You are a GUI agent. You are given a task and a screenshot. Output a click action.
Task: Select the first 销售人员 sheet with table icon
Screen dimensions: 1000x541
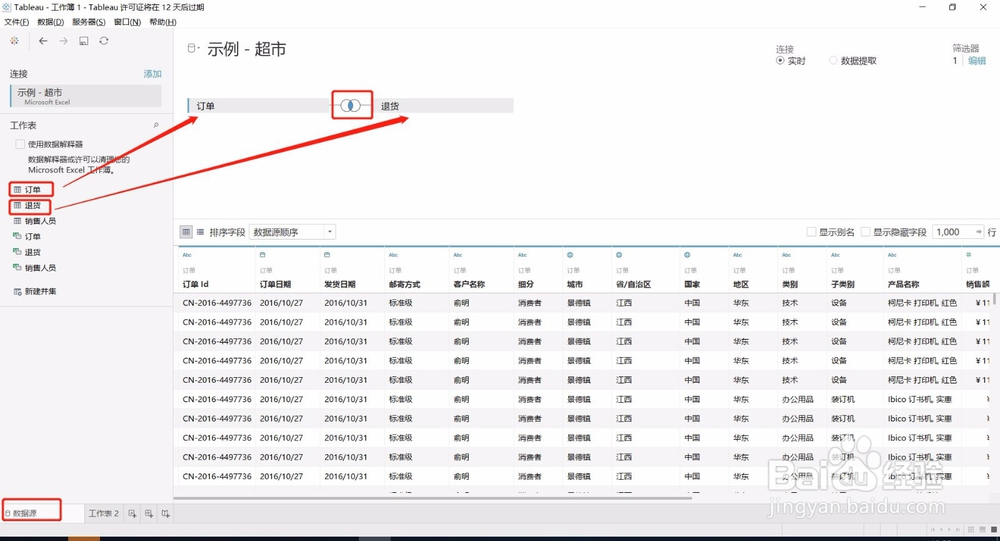pyautogui.click(x=36, y=221)
